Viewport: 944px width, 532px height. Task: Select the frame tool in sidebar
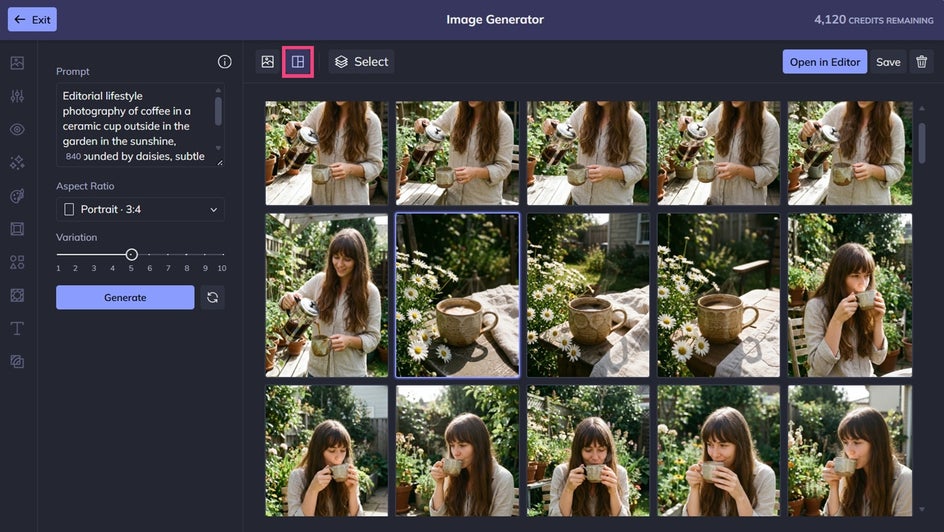click(17, 229)
